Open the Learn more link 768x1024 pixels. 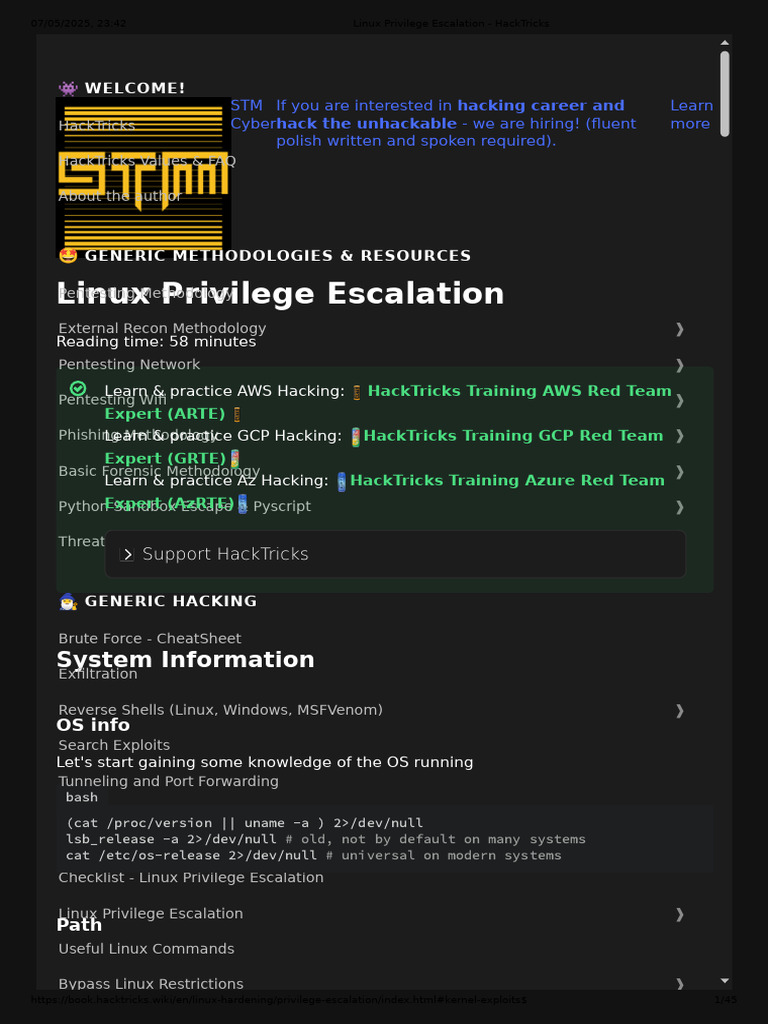pyautogui.click(x=691, y=114)
